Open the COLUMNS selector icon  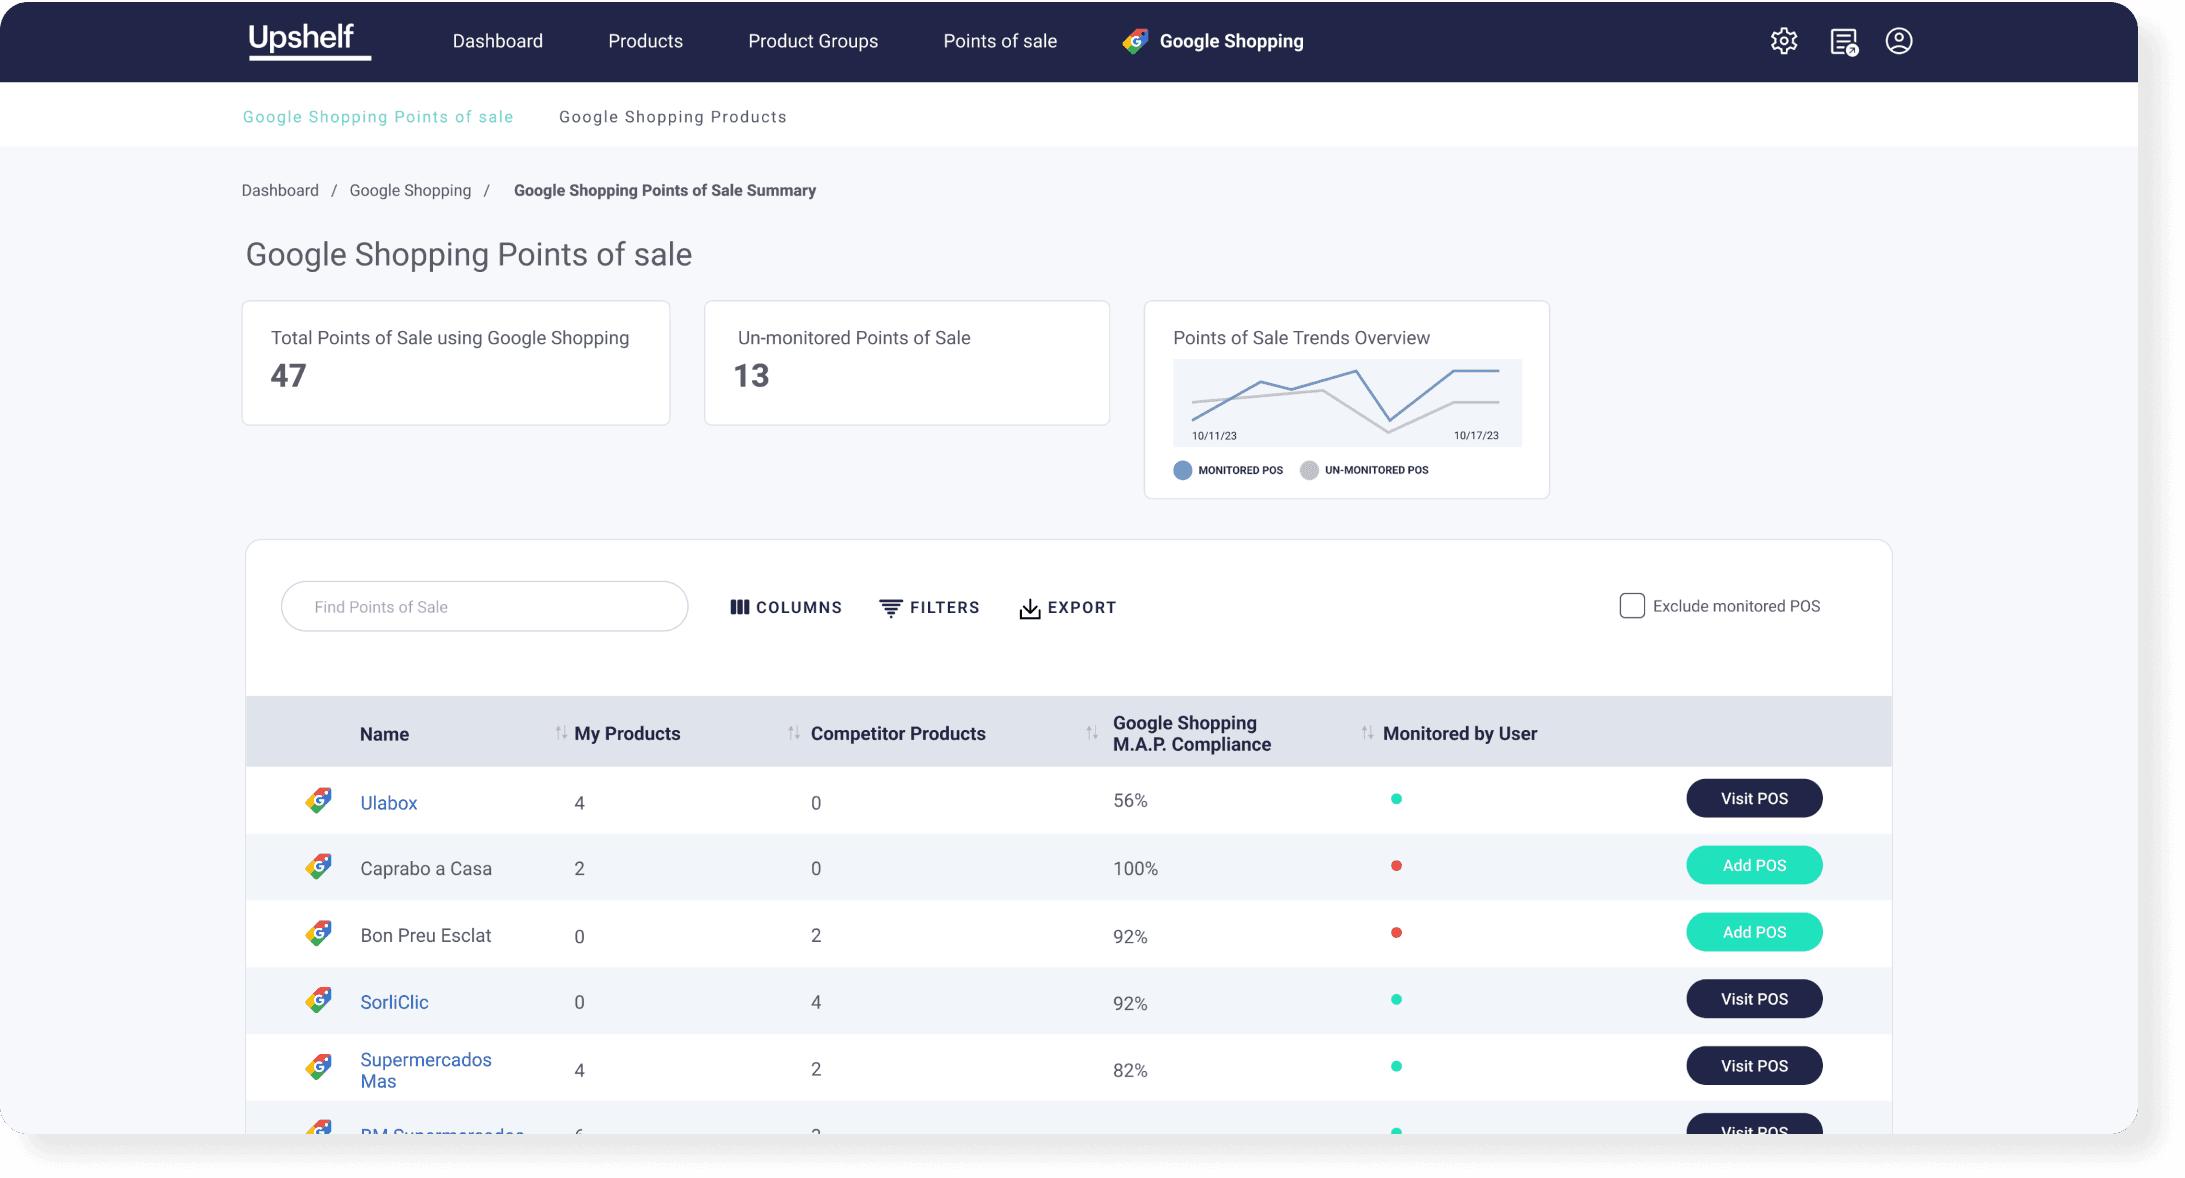pos(739,607)
